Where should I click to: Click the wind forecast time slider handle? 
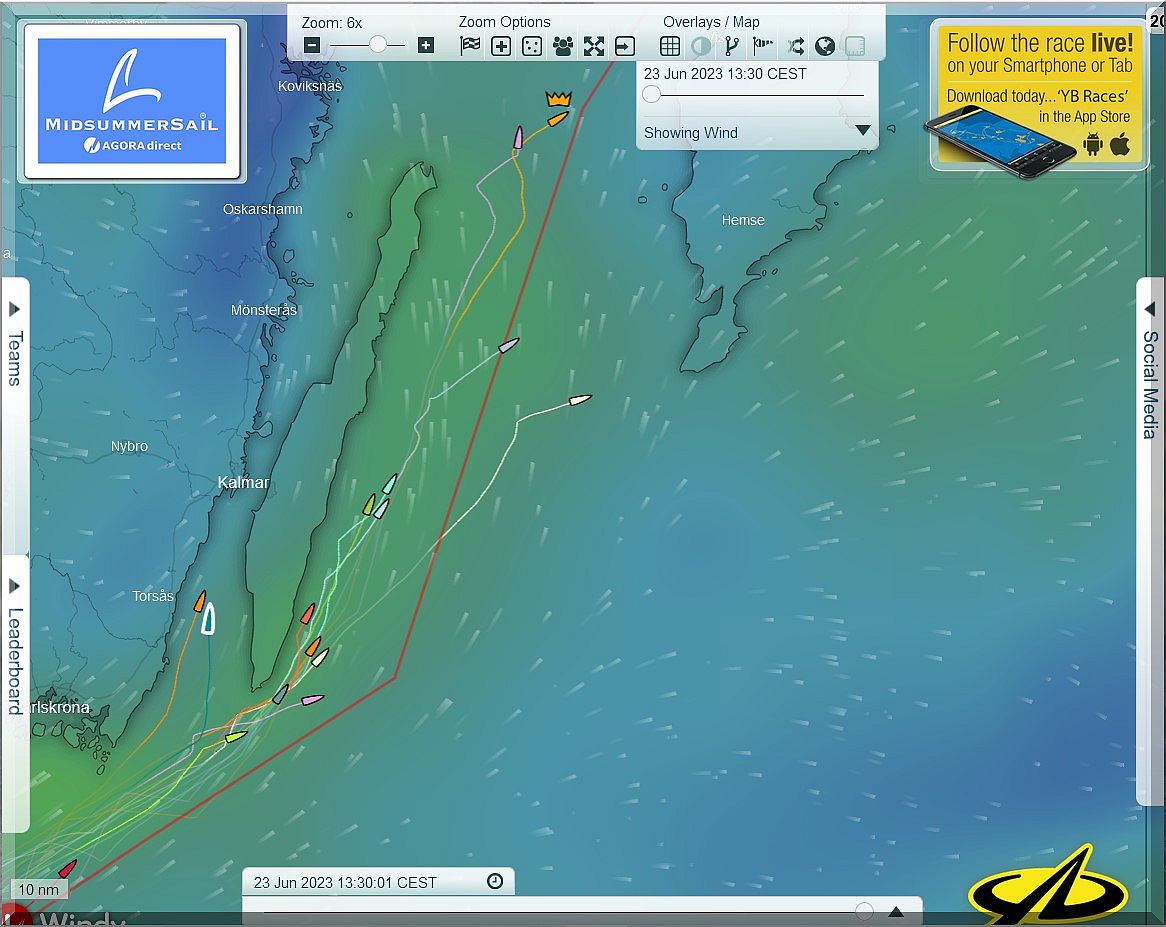click(652, 95)
